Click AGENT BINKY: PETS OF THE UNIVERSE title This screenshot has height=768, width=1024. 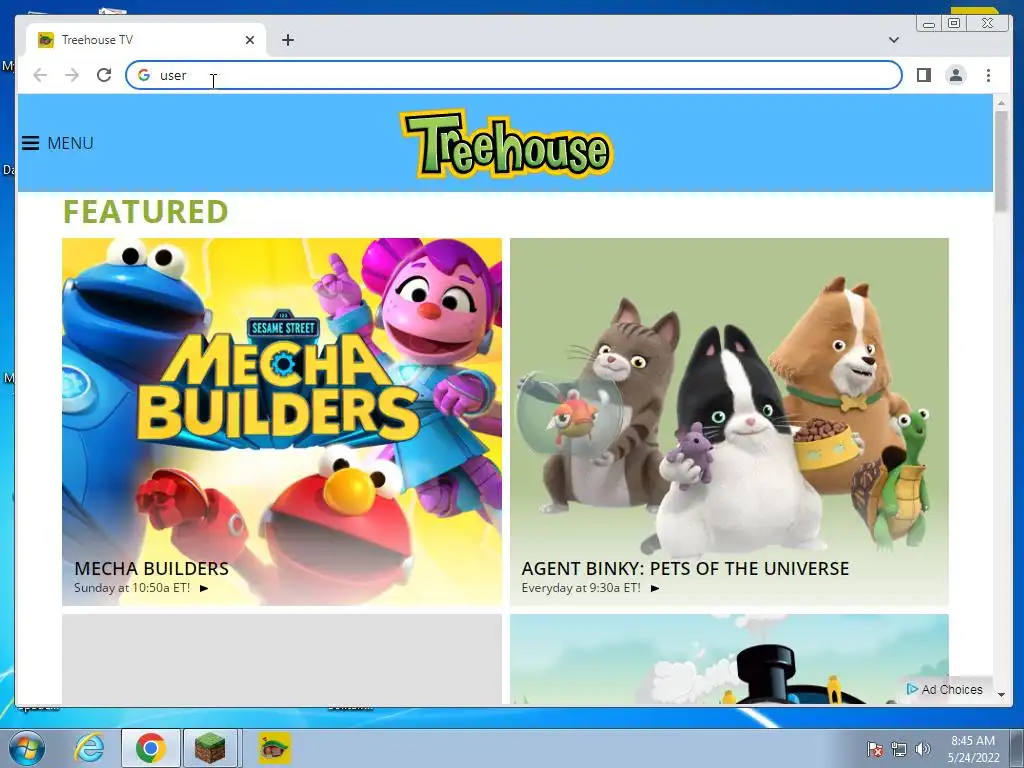pos(685,568)
